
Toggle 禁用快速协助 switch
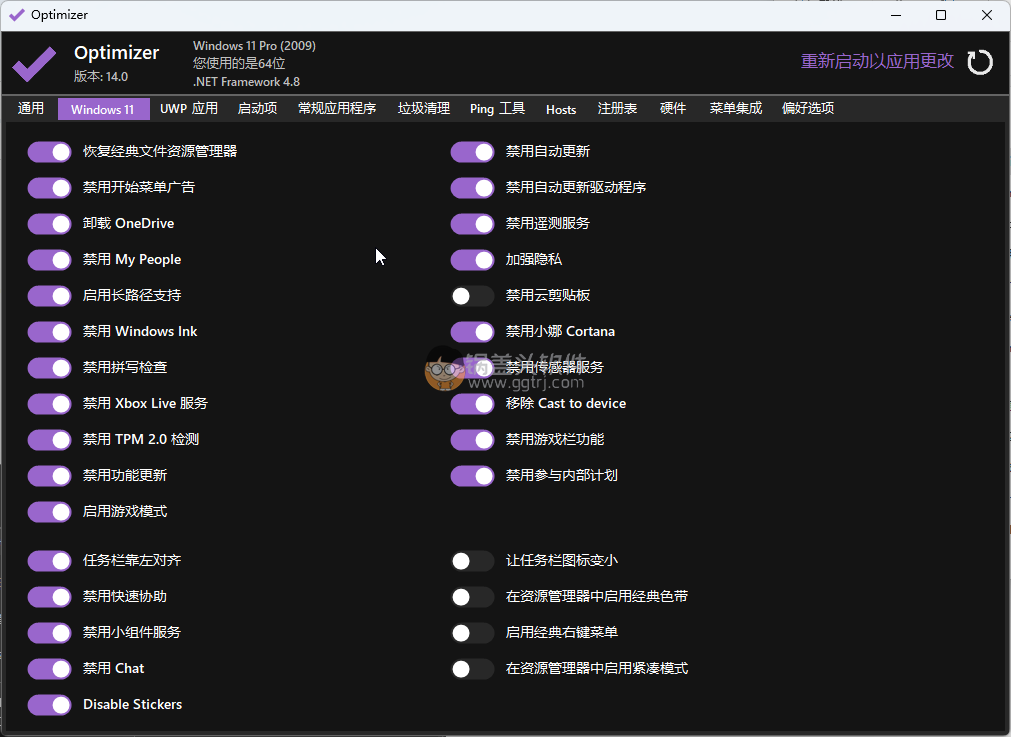click(50, 597)
